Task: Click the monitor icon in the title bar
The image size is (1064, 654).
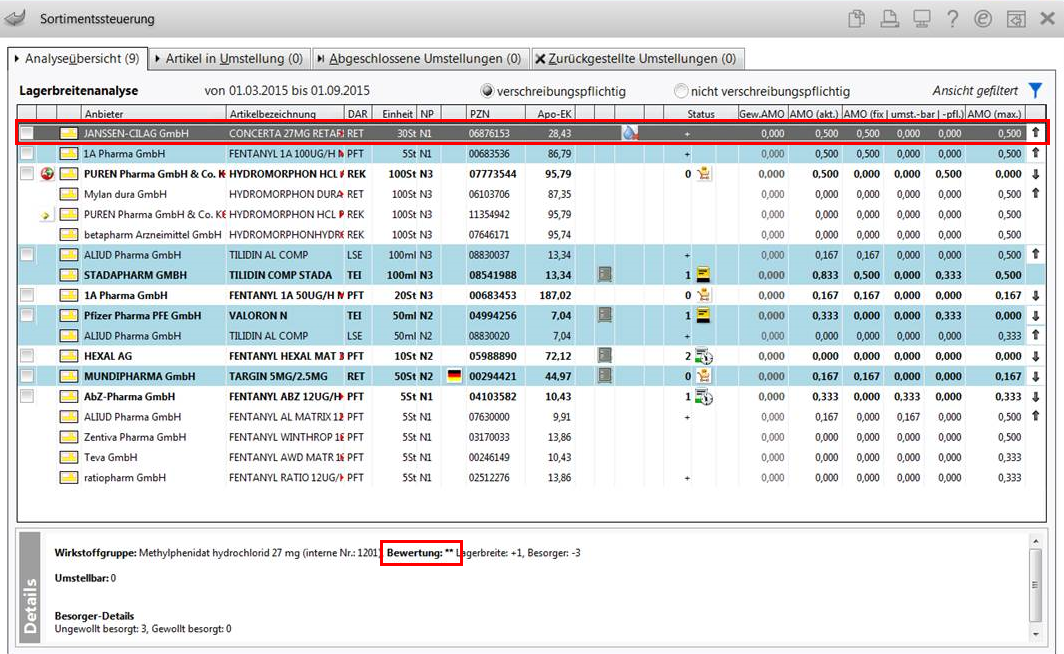Action: 921,18
